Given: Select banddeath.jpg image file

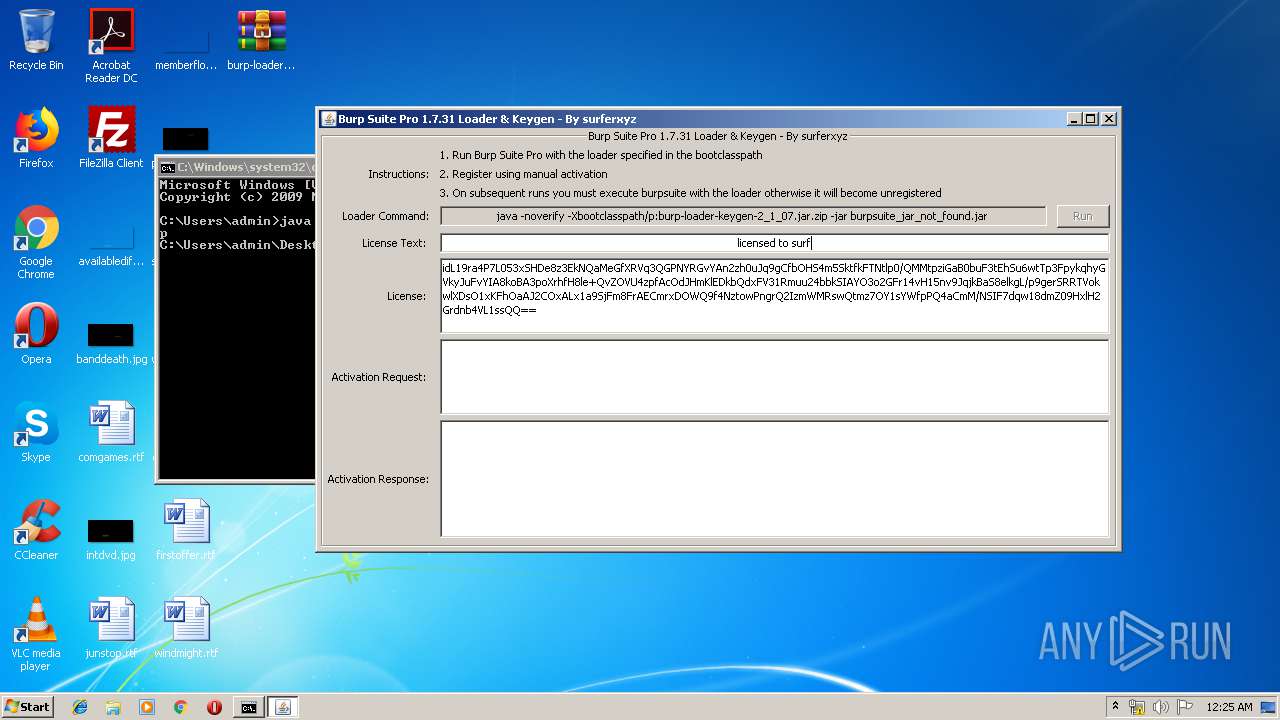Looking at the screenshot, I should [111, 340].
